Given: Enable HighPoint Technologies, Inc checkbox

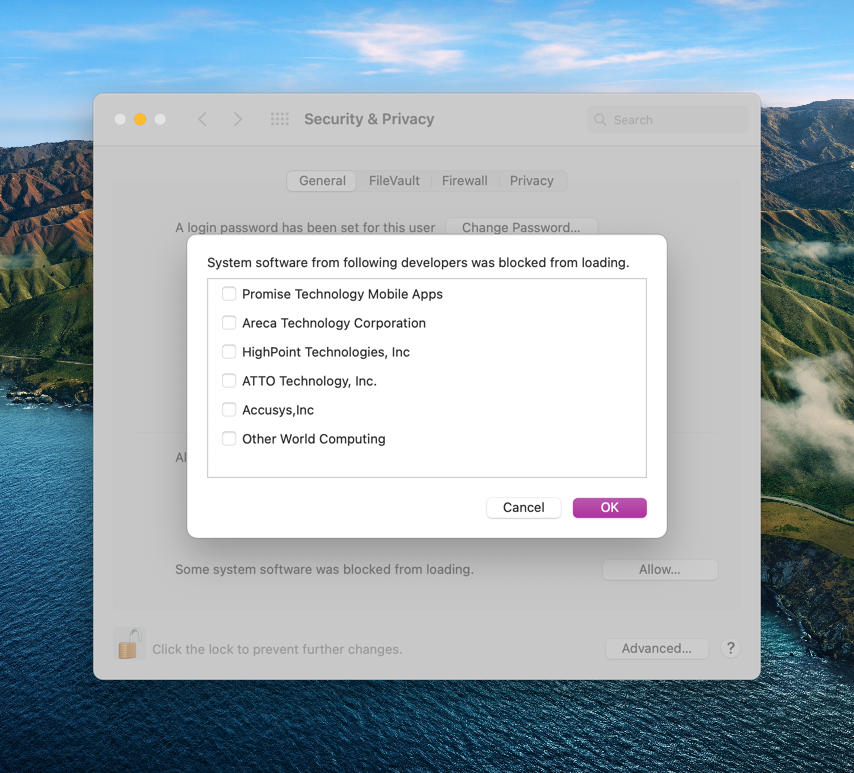Looking at the screenshot, I should (x=229, y=352).
